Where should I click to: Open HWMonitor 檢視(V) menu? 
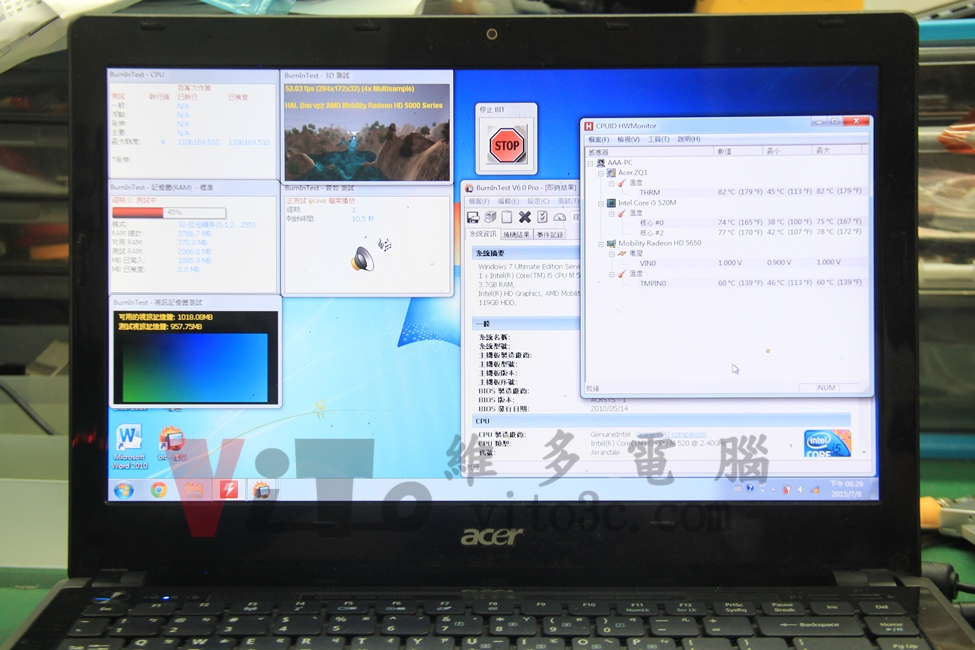pos(629,139)
